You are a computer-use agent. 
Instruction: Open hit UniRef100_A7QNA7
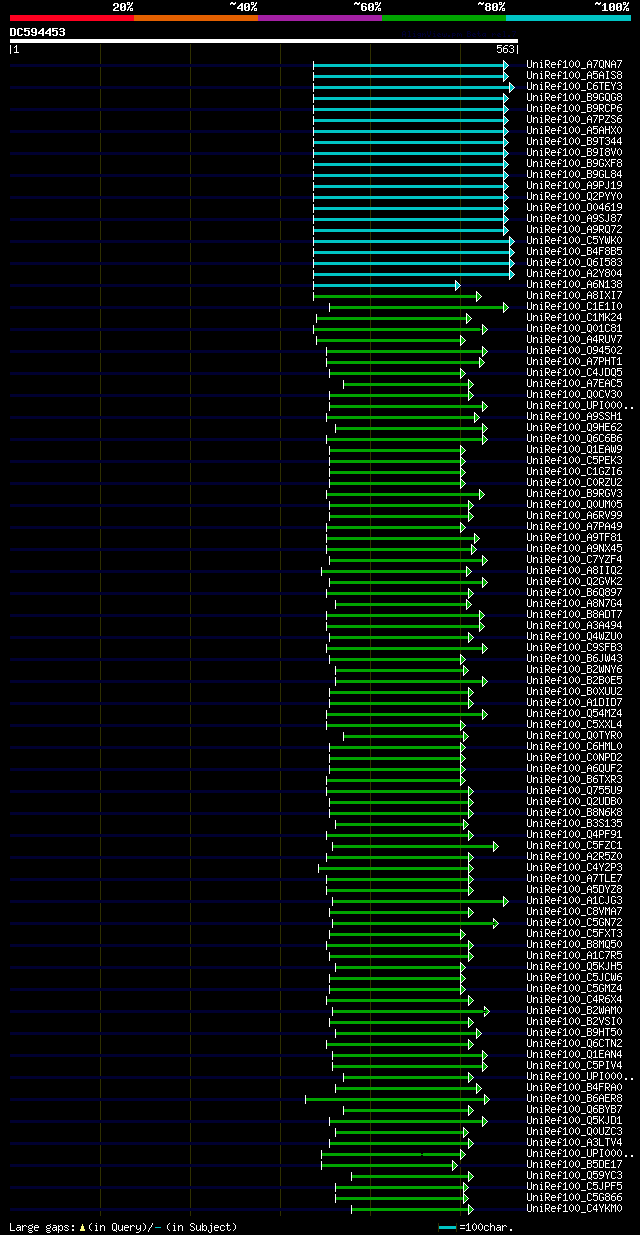[574, 64]
